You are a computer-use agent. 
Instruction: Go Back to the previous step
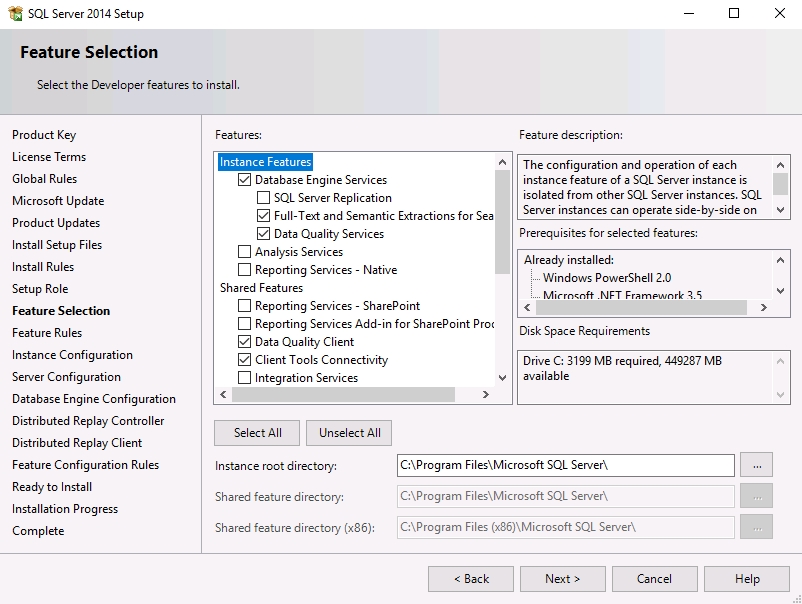click(x=471, y=578)
